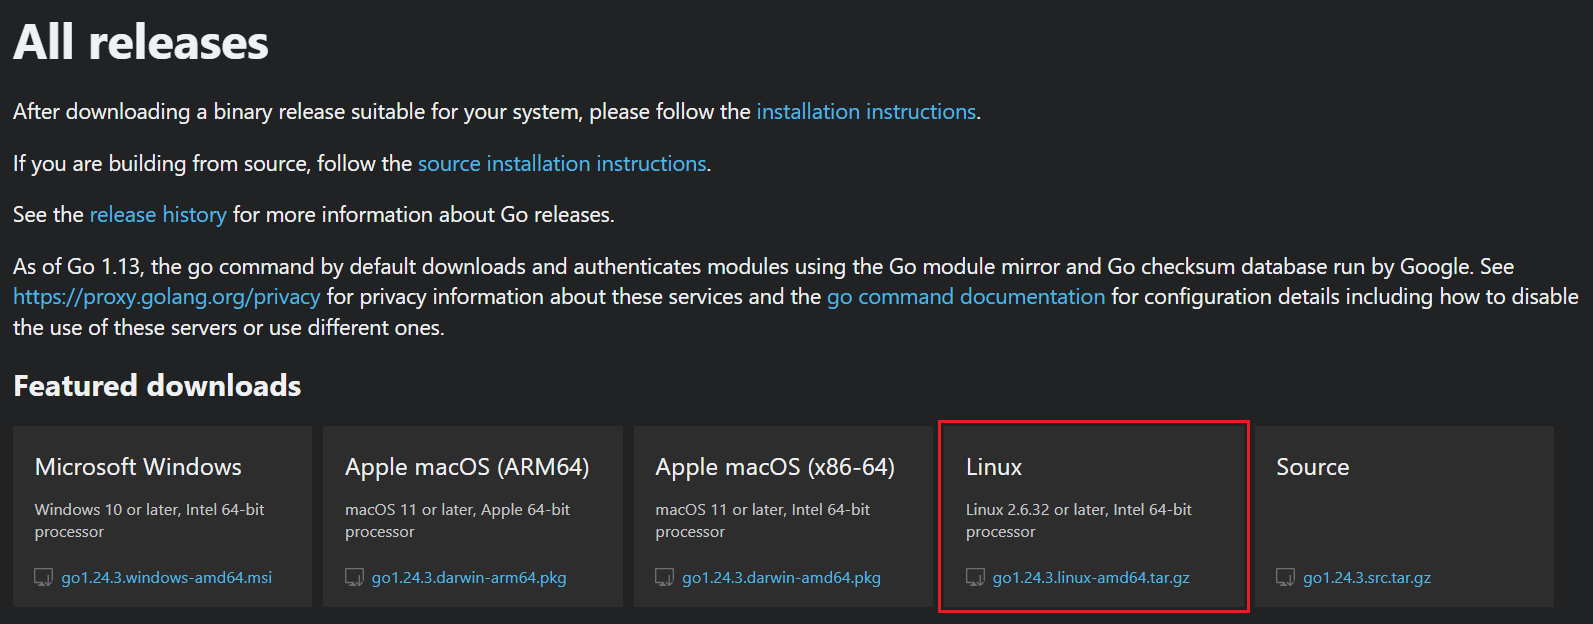Download the go1.24.3.windows-amd64.msi file link
This screenshot has width=1593, height=624.
(166, 578)
